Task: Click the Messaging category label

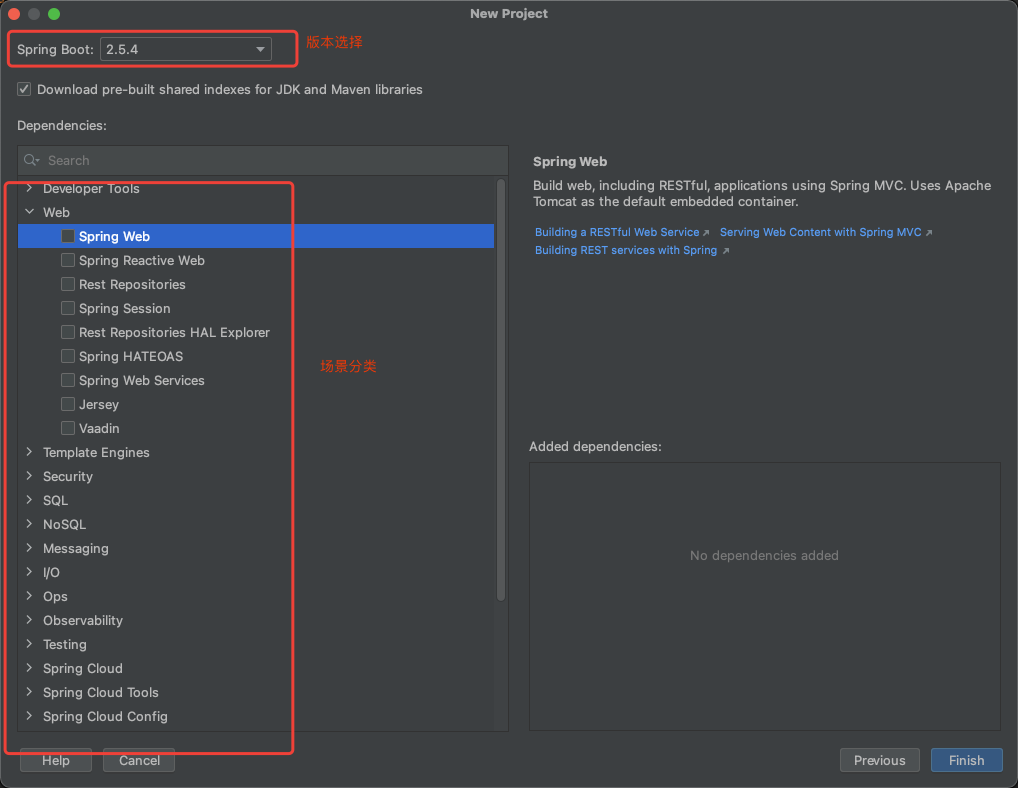Action: click(75, 548)
